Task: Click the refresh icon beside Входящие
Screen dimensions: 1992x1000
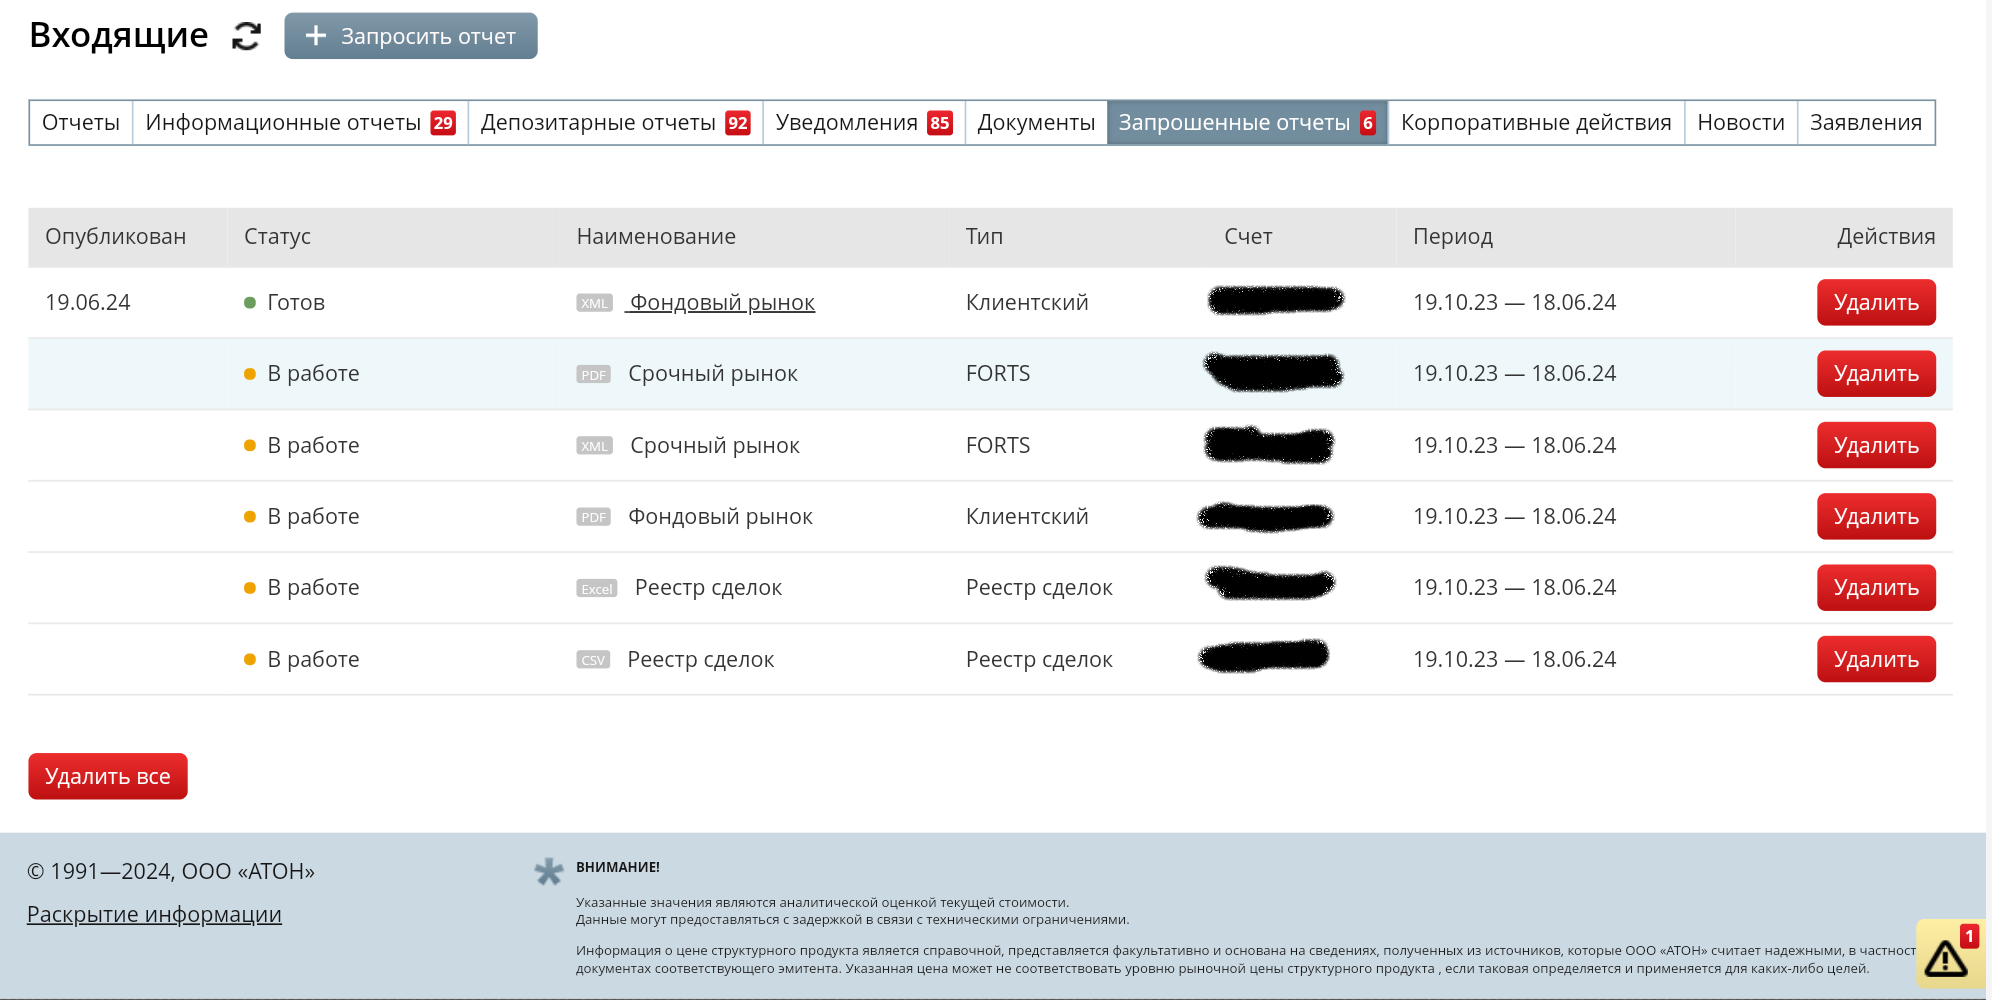Action: (x=246, y=37)
